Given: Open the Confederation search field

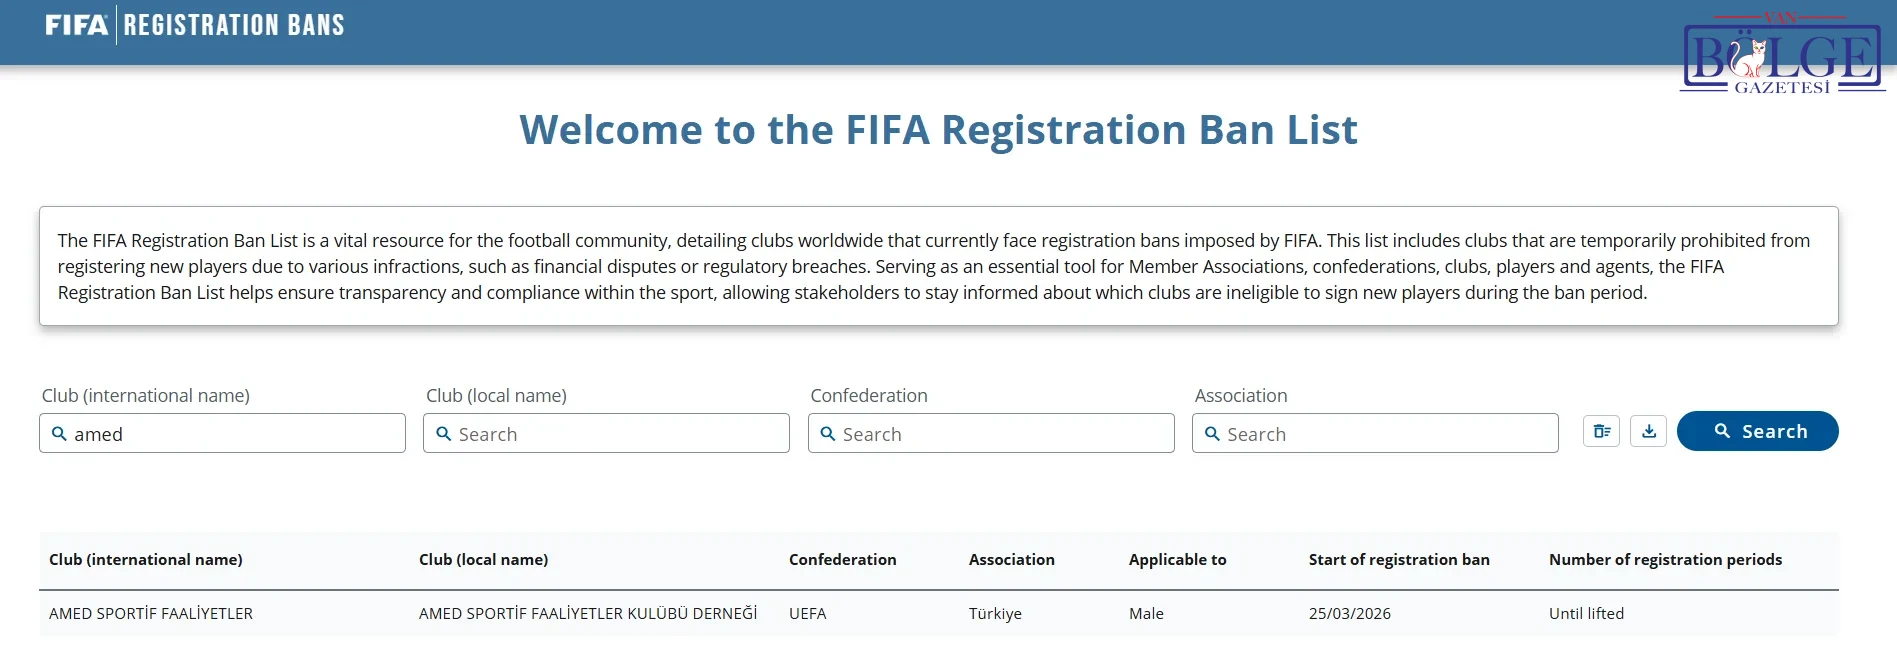Looking at the screenshot, I should click(x=991, y=433).
